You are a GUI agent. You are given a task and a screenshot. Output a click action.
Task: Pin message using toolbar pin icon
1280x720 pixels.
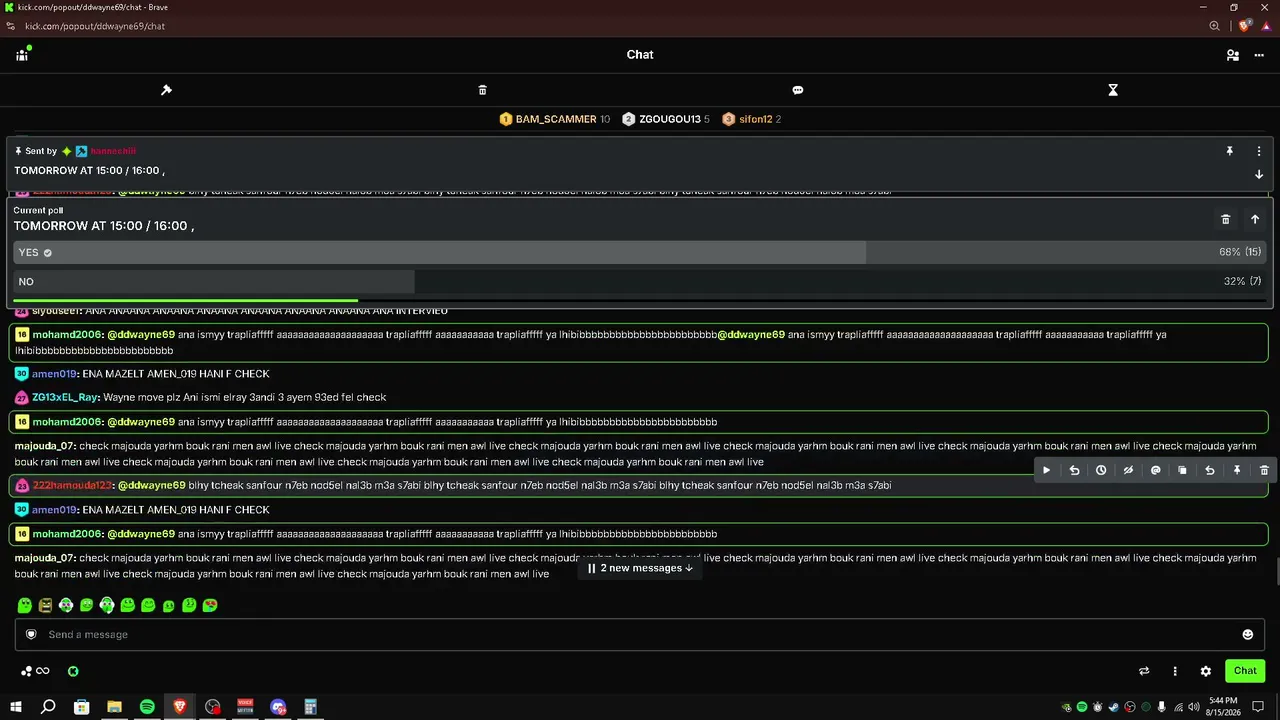click(1237, 470)
